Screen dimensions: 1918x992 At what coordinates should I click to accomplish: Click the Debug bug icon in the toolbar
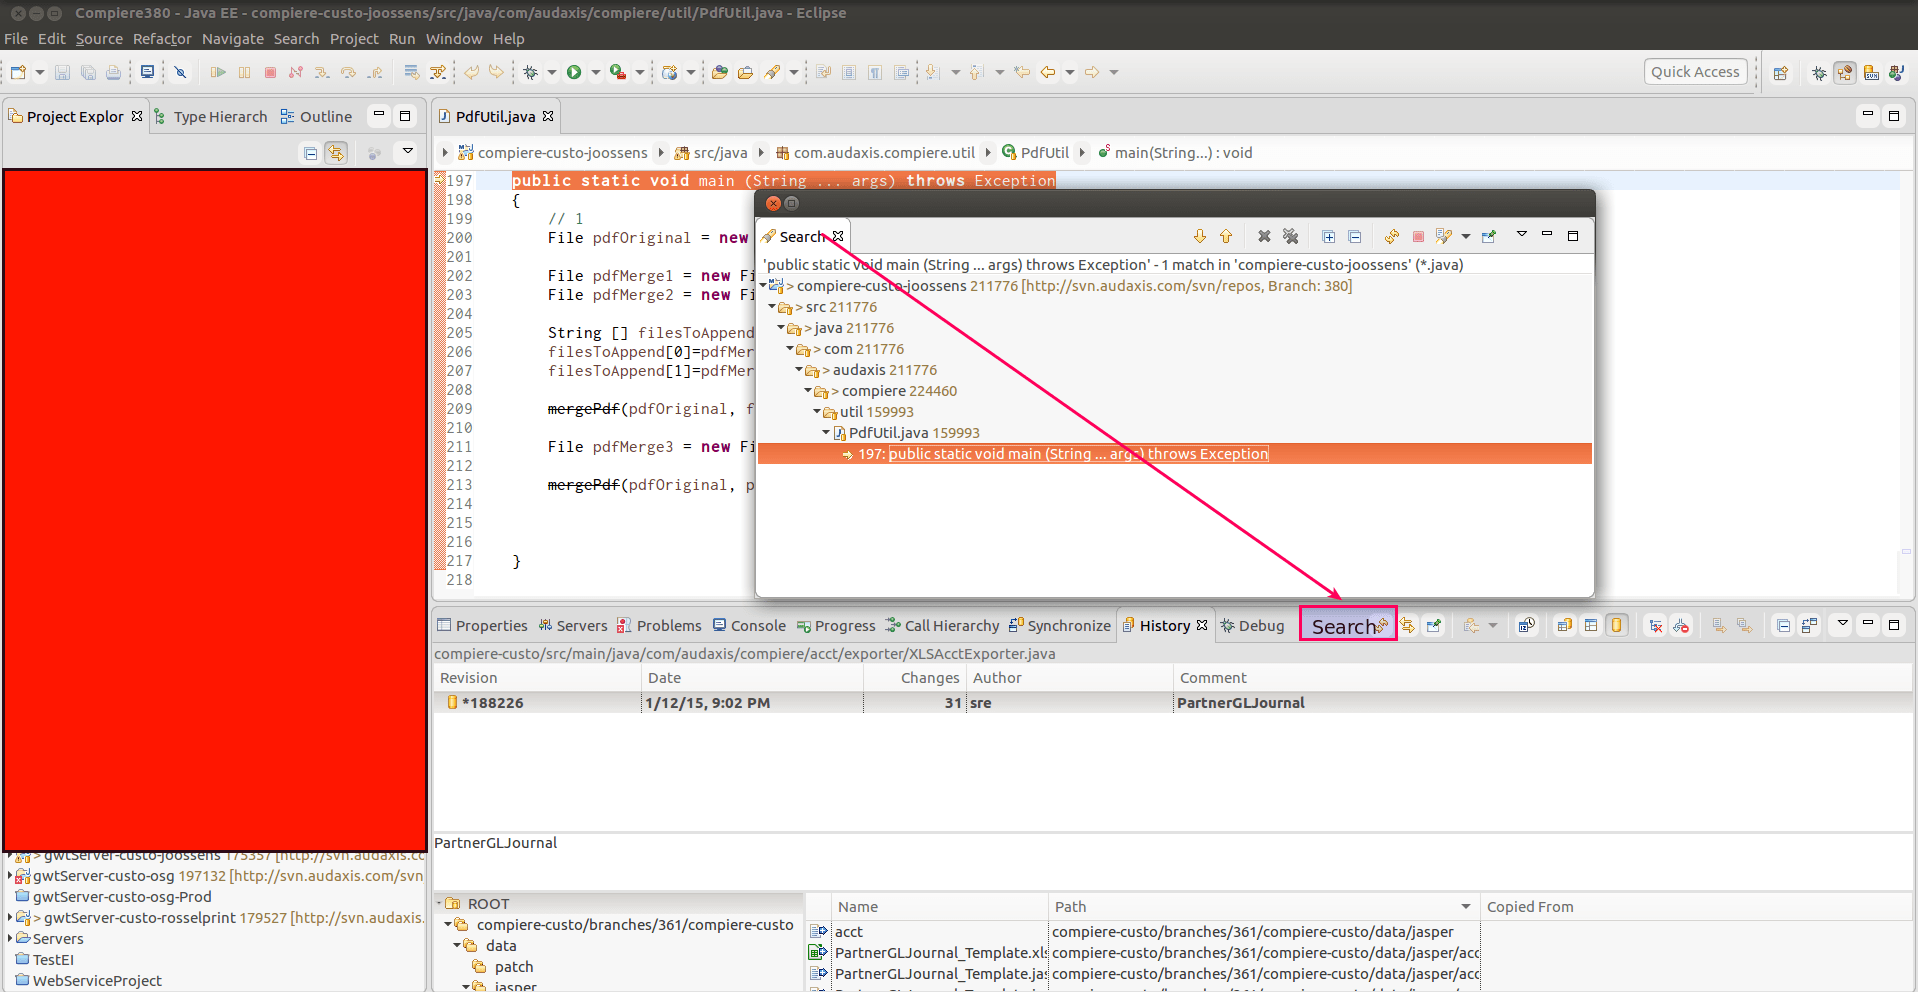coord(531,72)
